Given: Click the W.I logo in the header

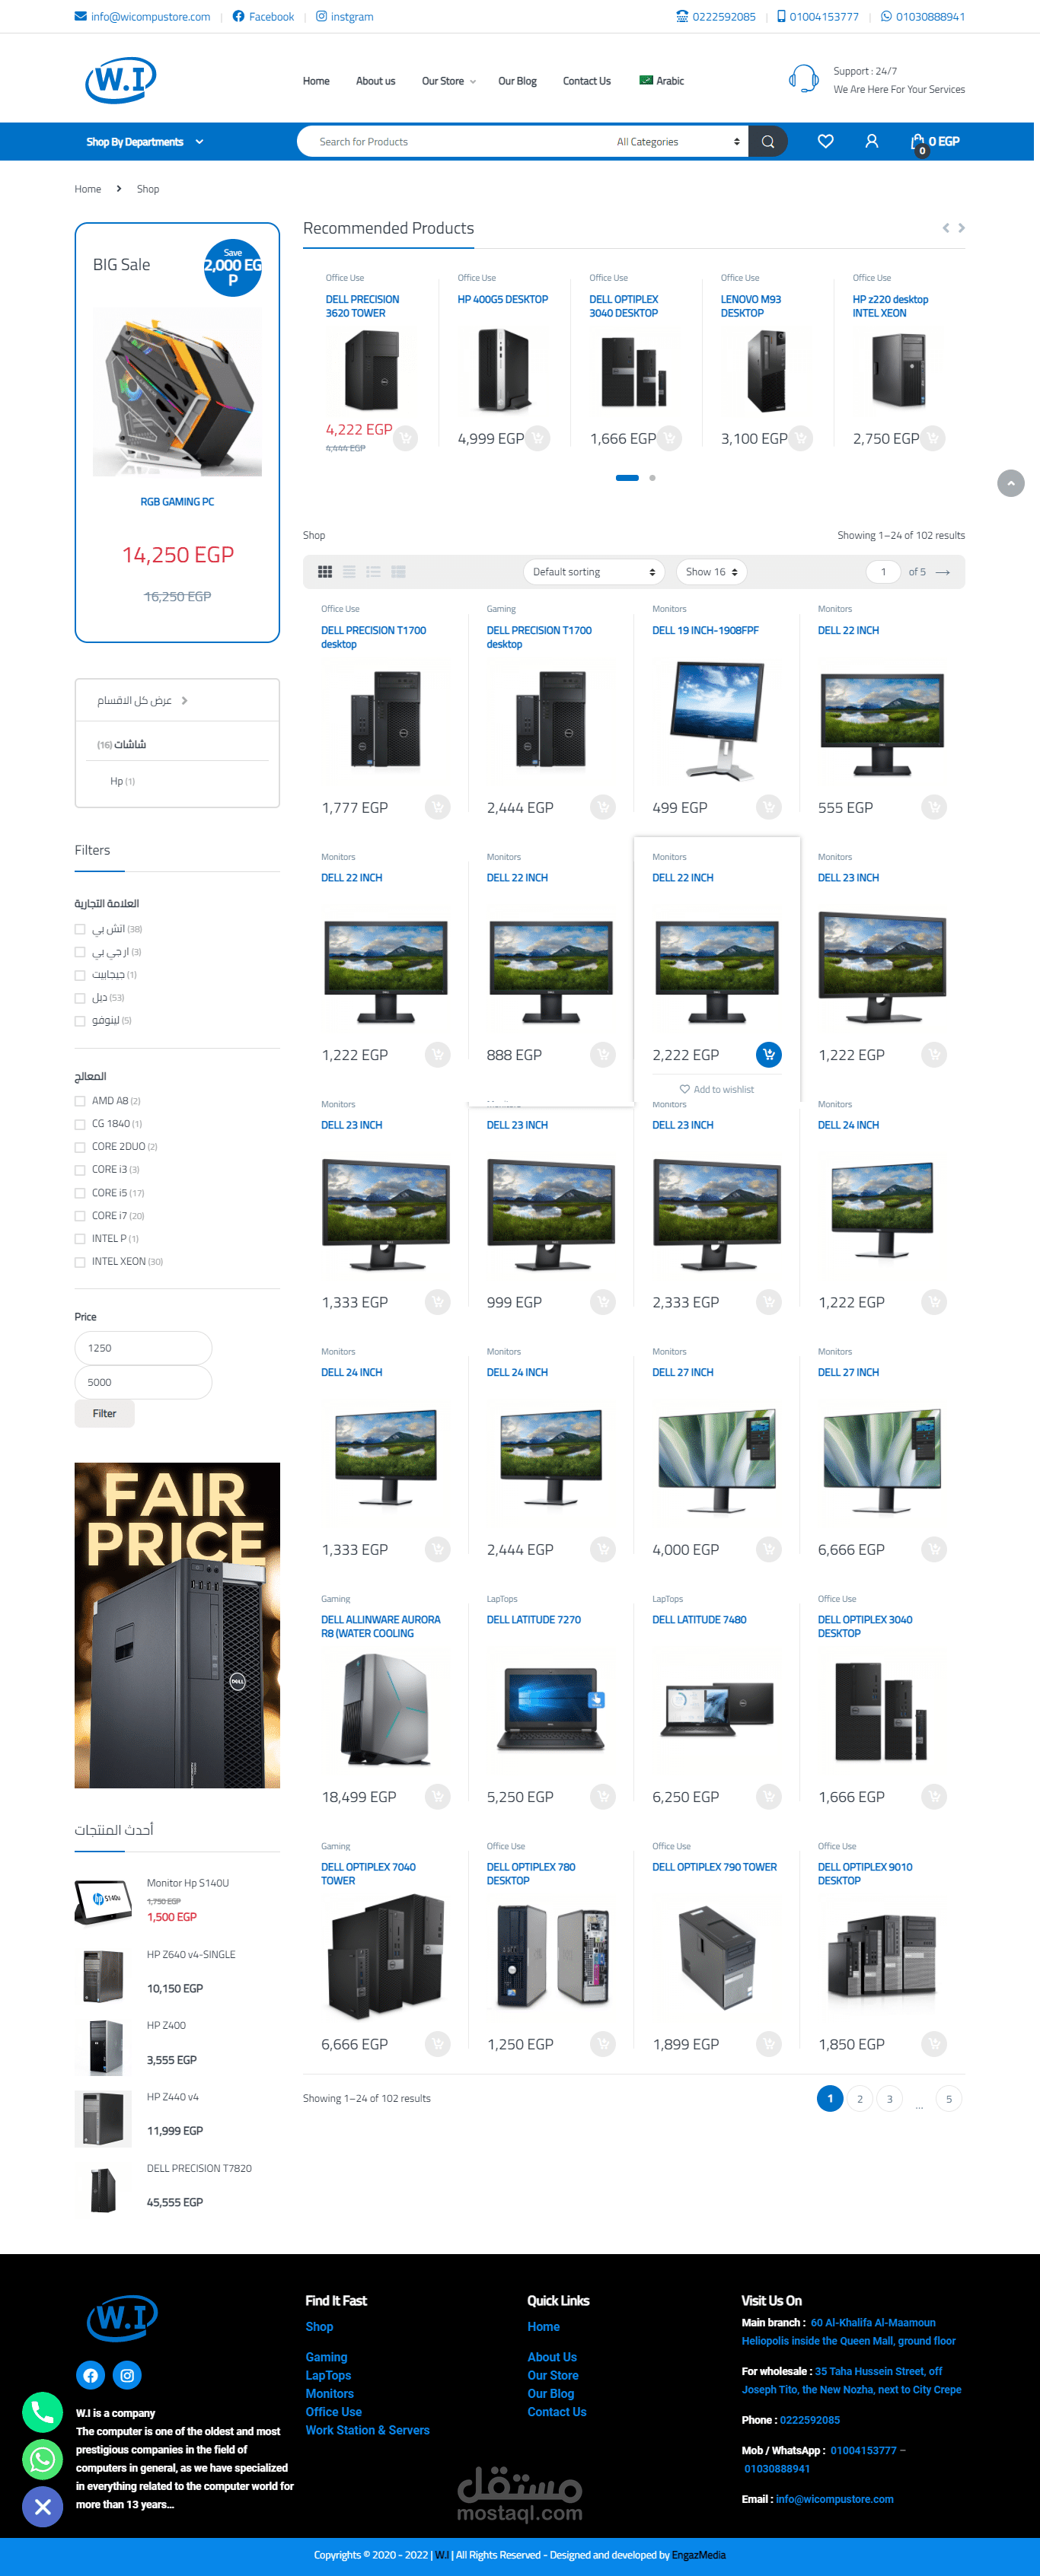Looking at the screenshot, I should click(121, 79).
